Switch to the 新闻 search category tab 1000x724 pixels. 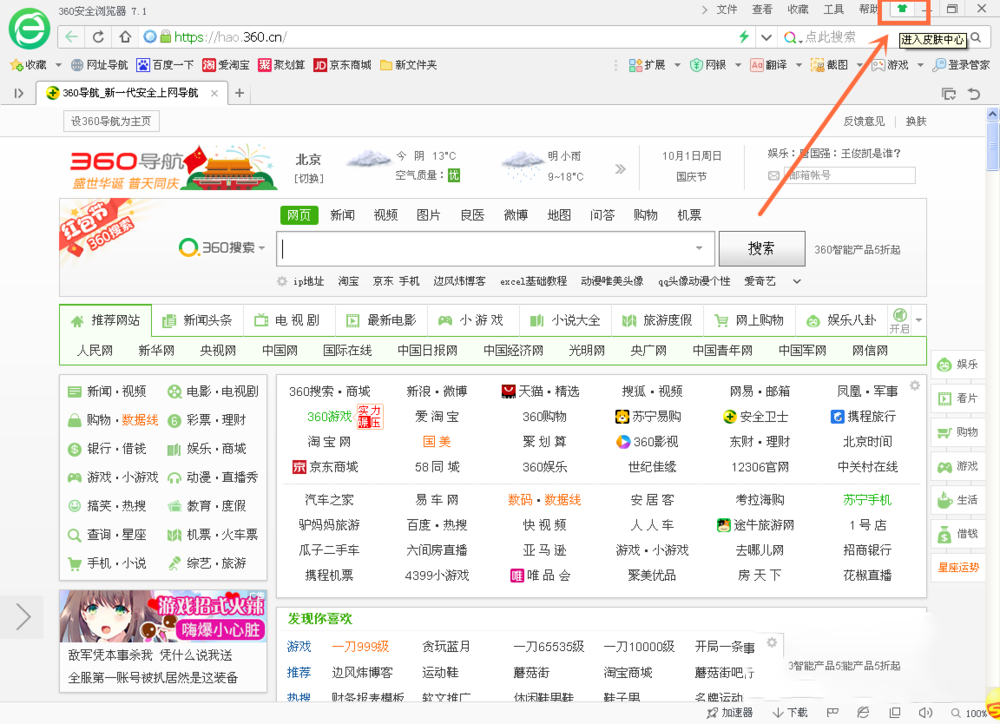pyautogui.click(x=341, y=215)
